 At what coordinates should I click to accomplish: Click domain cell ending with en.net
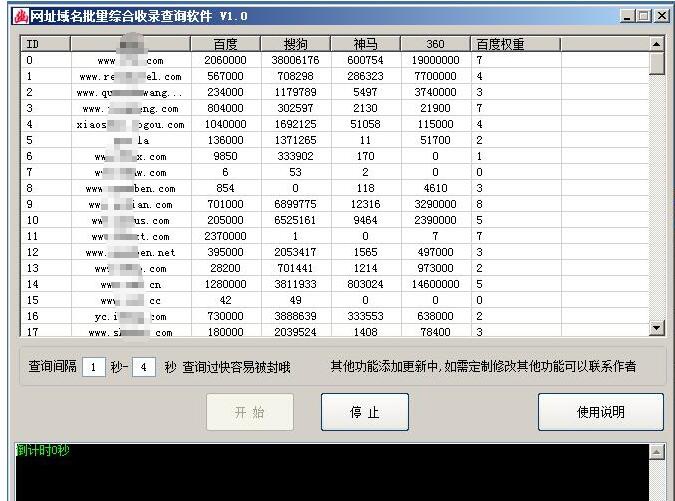click(130, 253)
